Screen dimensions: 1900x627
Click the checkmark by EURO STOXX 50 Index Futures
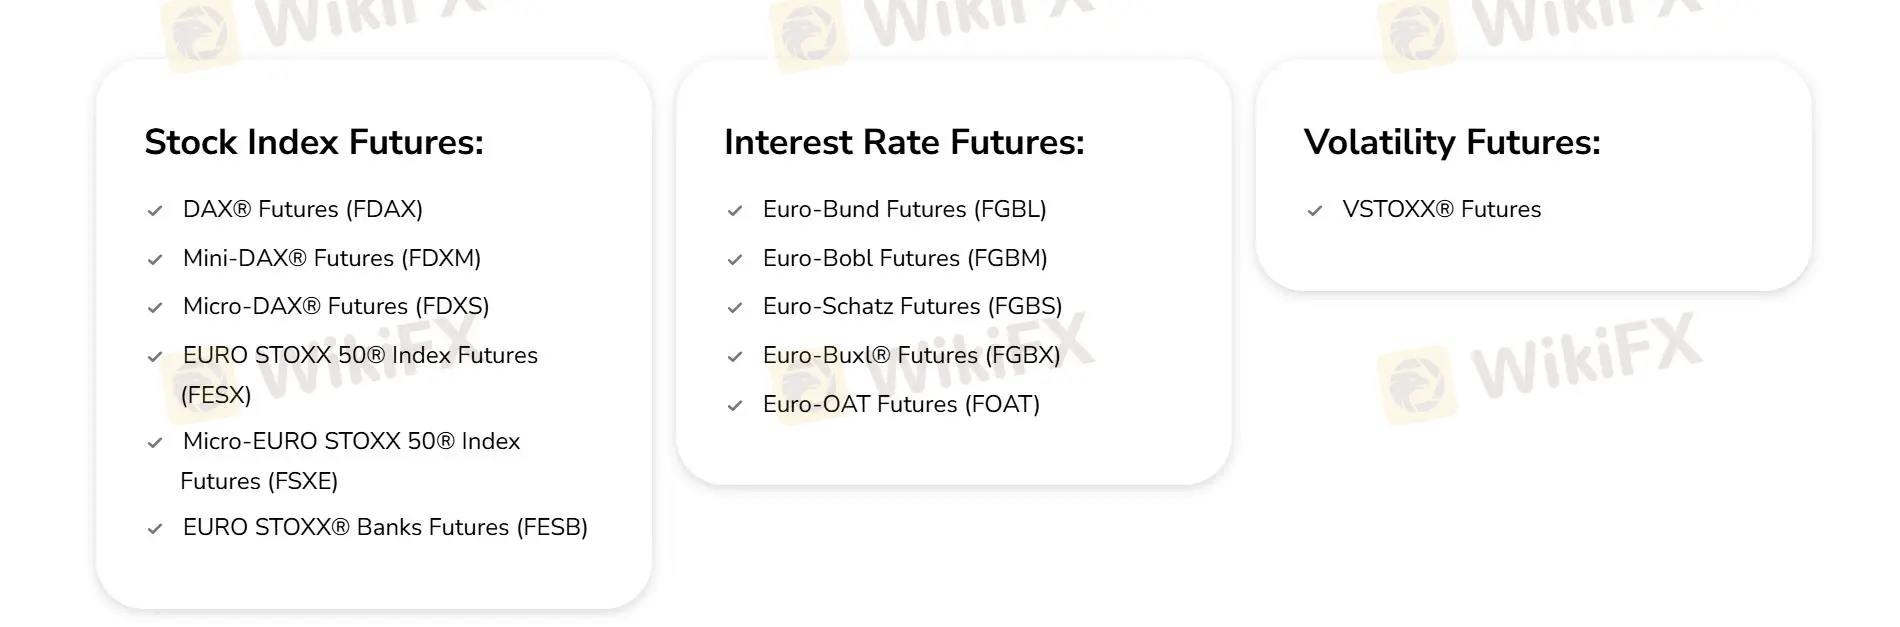pos(155,357)
